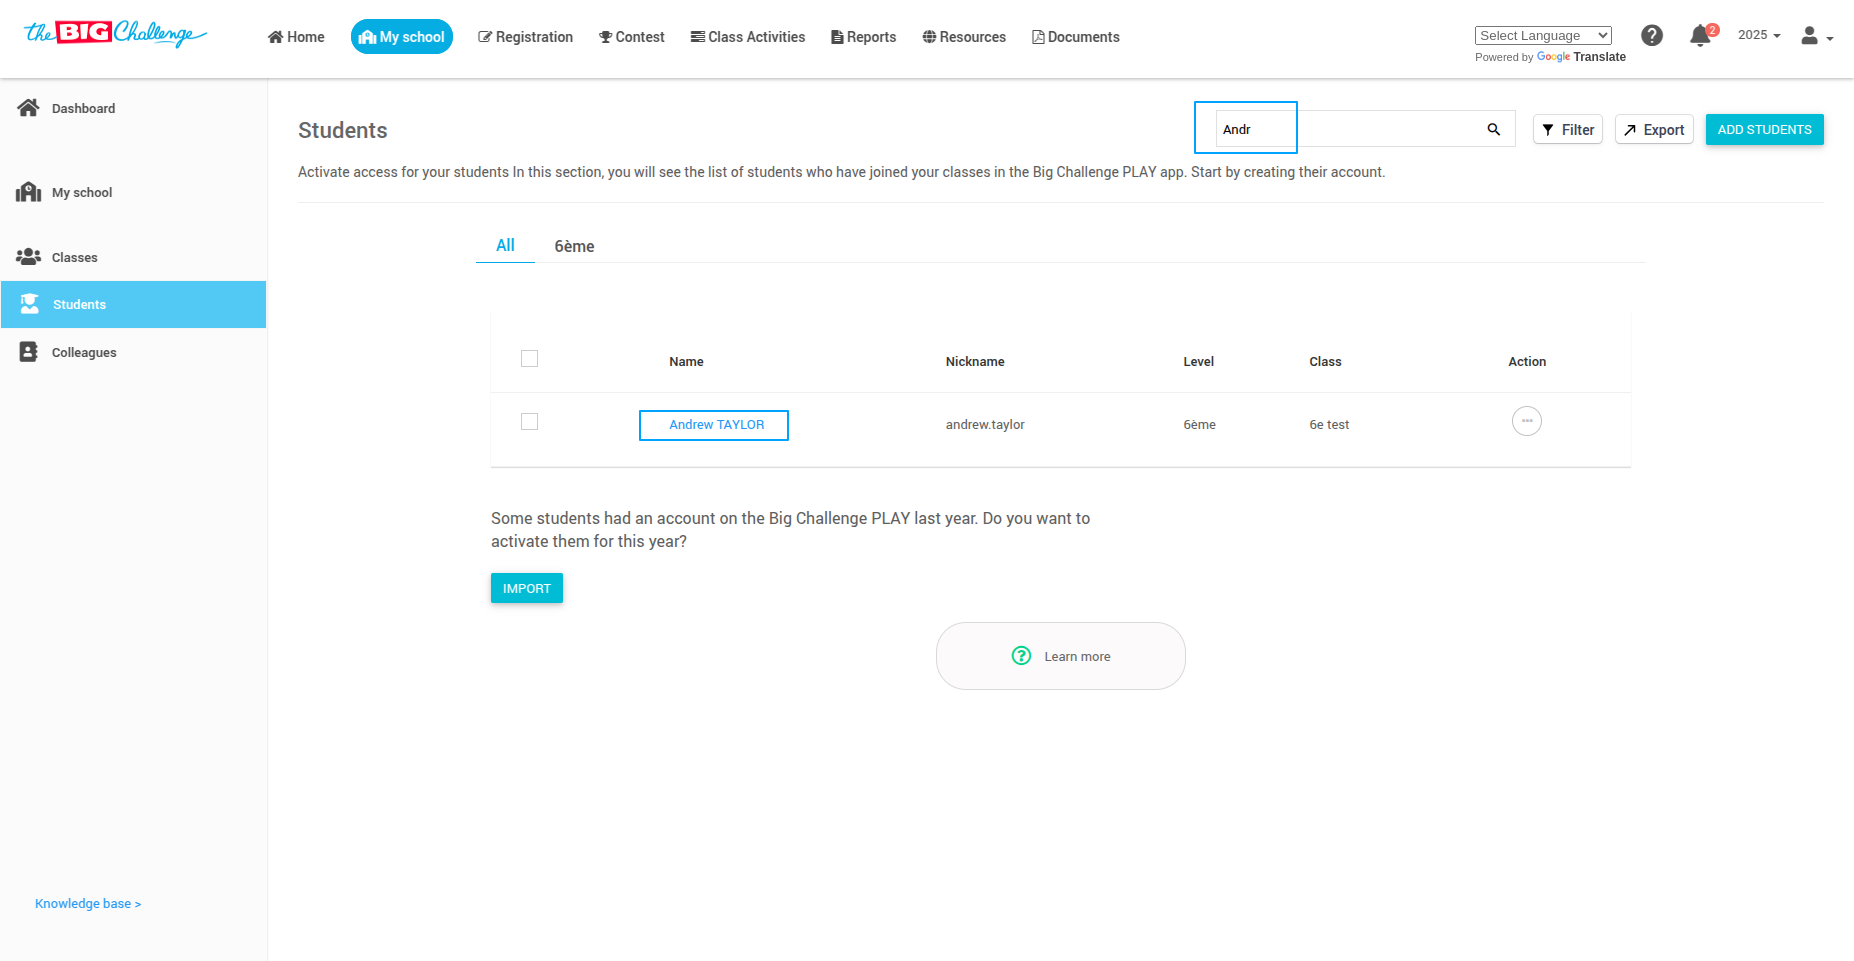
Task: Click The Big Challenge logo
Action: tap(115, 34)
